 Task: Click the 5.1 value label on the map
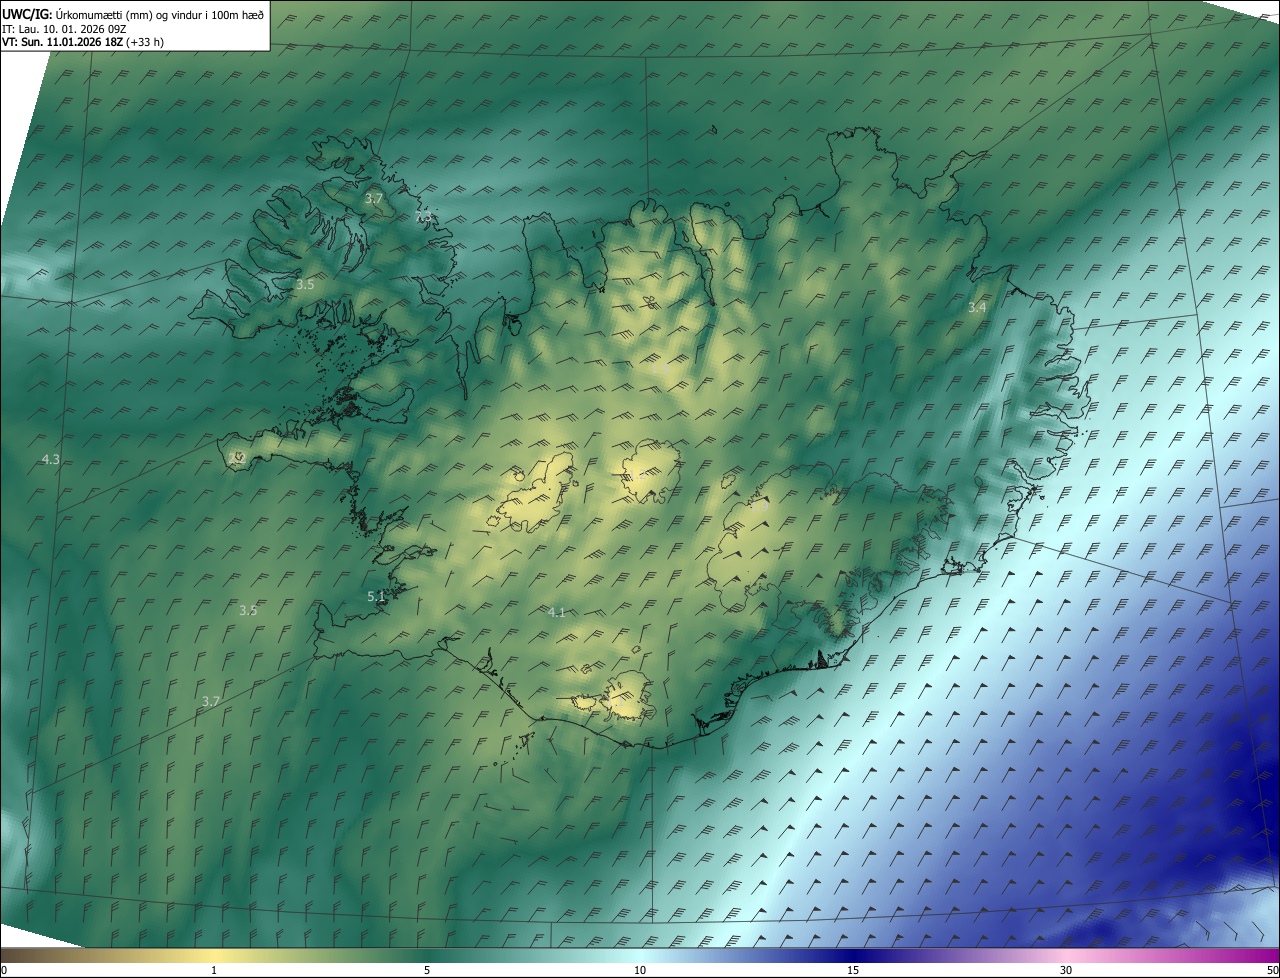click(x=376, y=597)
